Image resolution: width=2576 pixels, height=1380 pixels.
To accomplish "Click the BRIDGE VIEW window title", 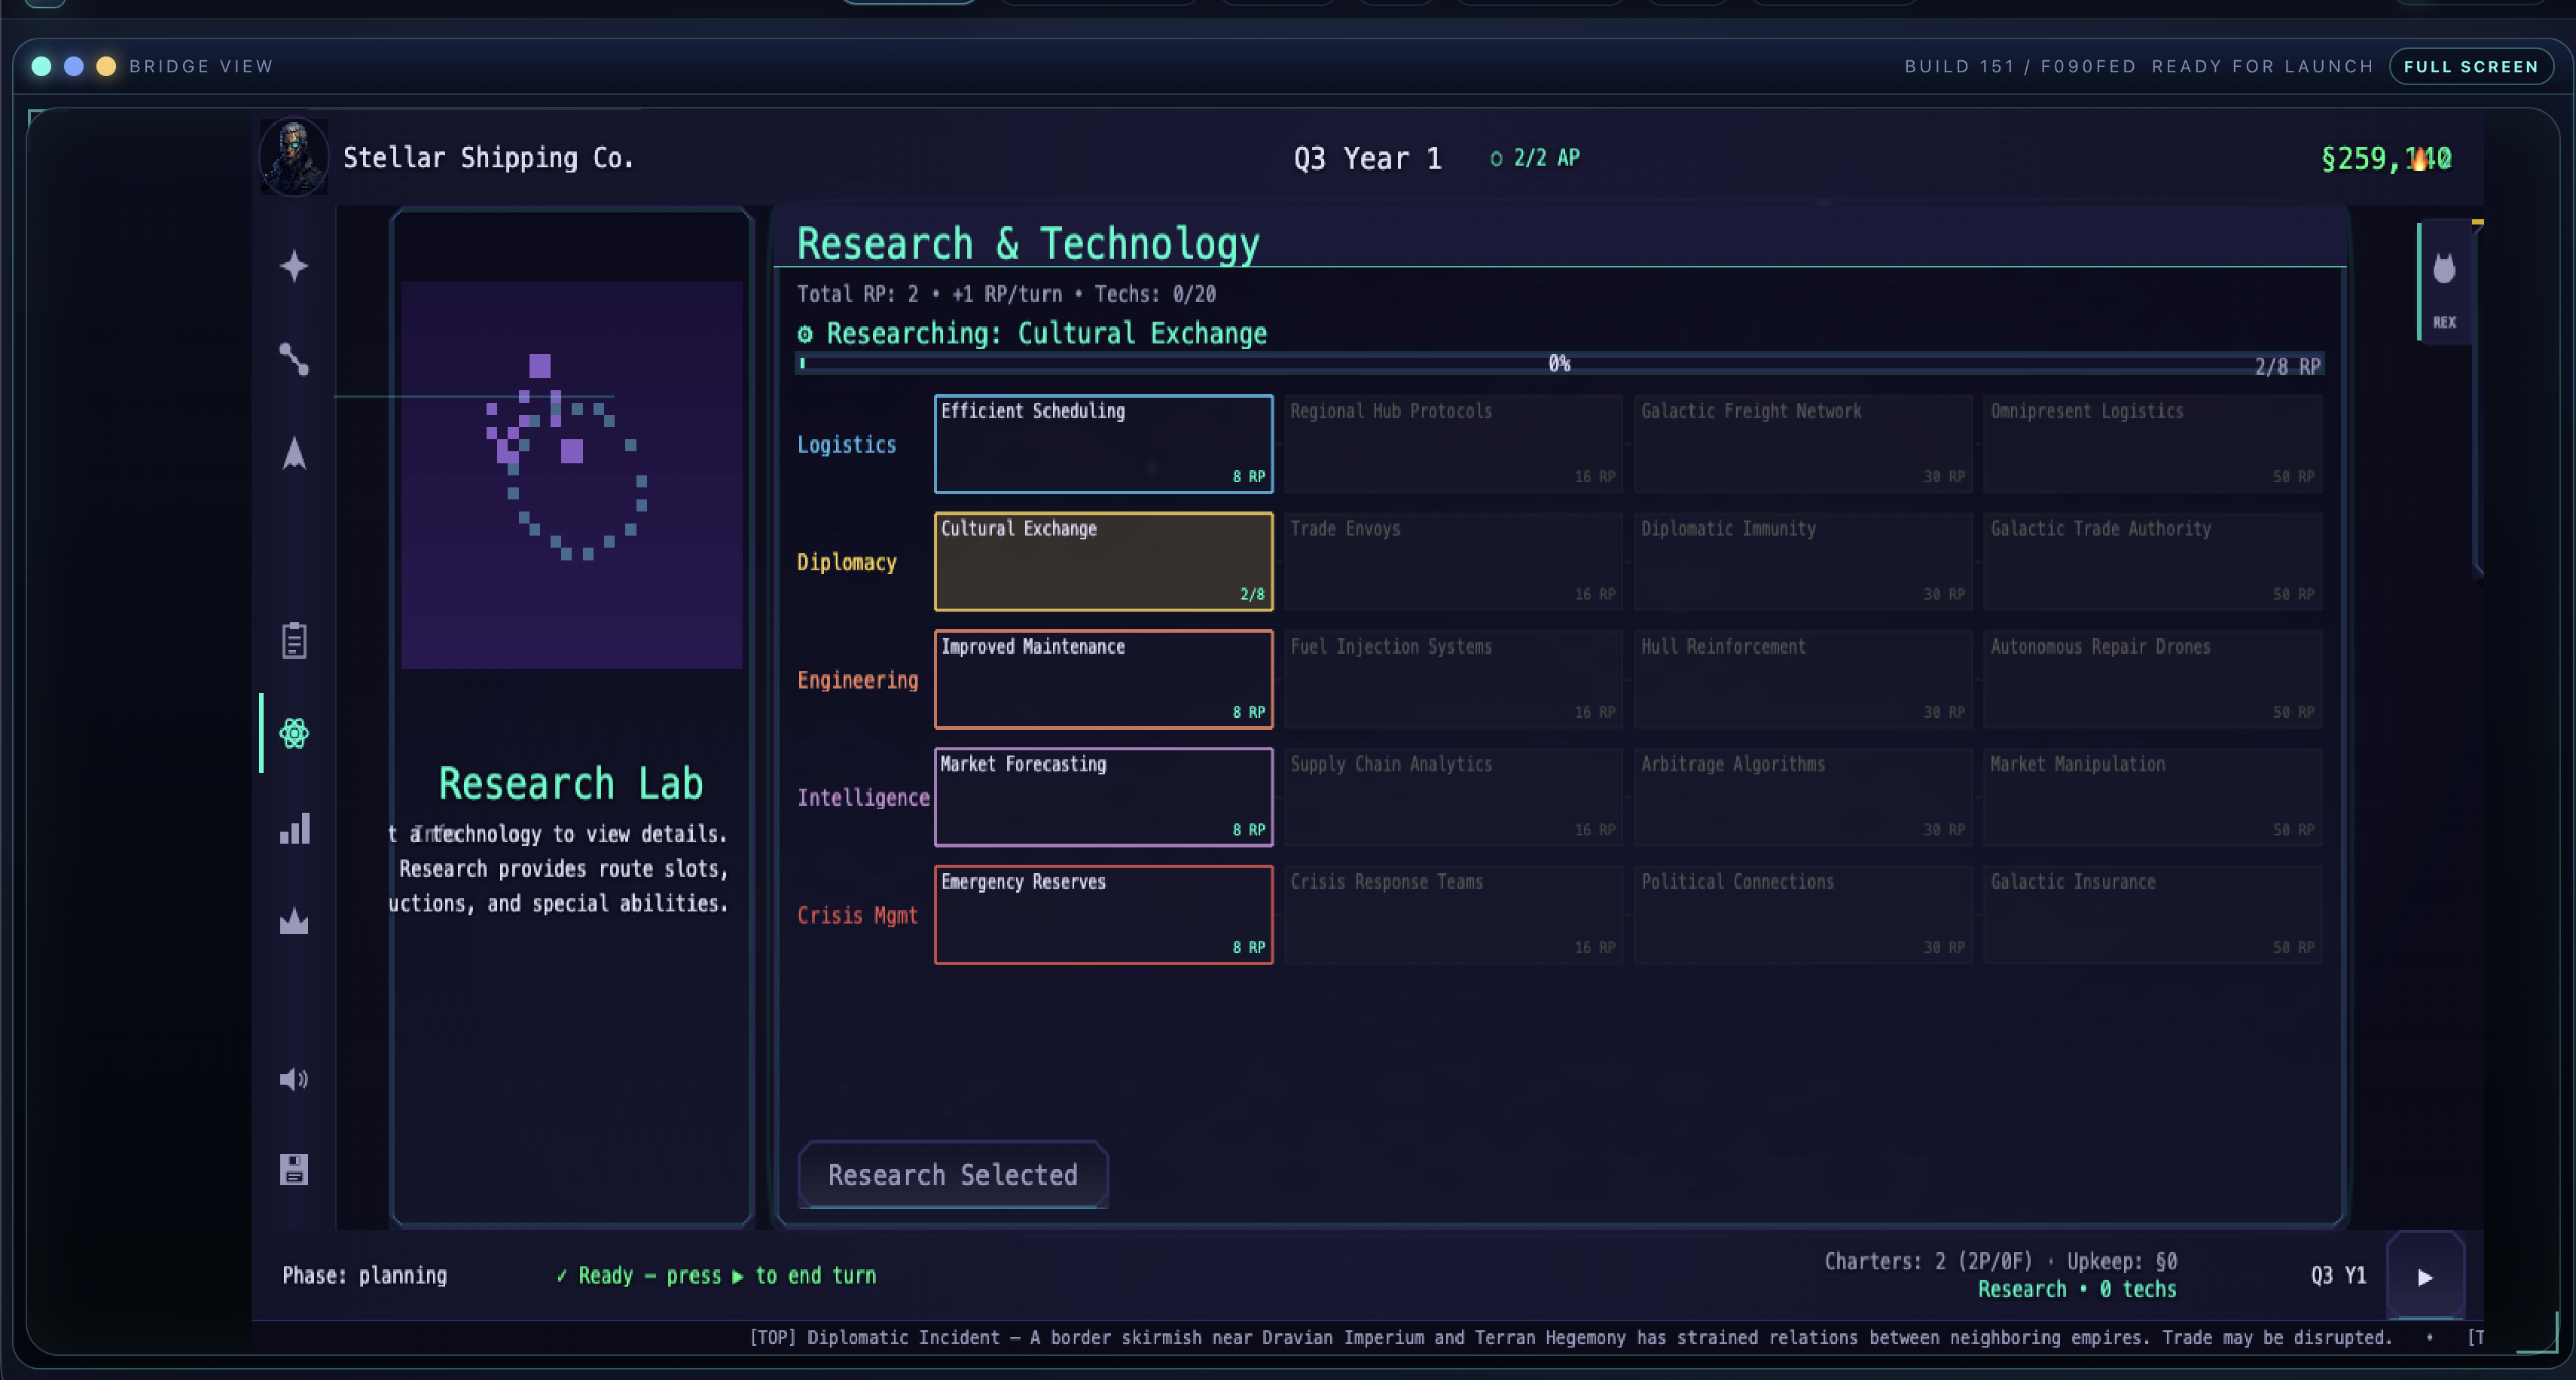I will 201,66.
